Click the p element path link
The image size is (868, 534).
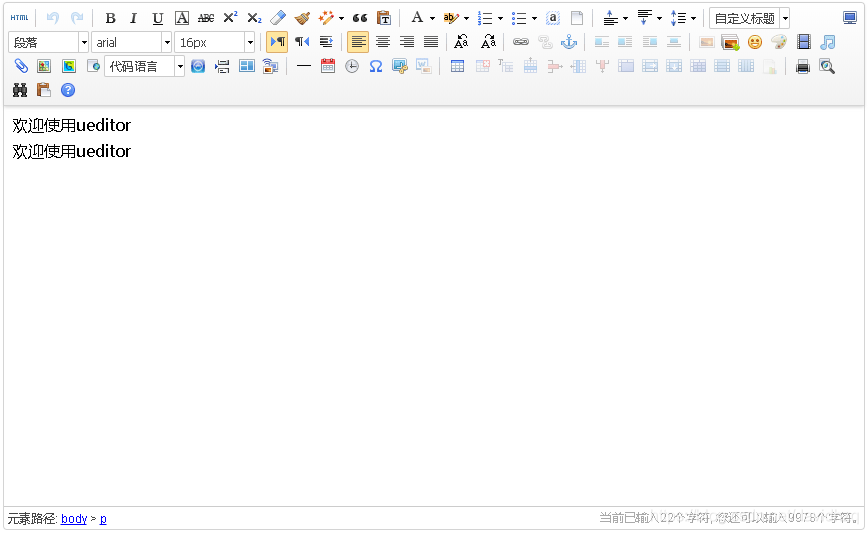pos(103,519)
